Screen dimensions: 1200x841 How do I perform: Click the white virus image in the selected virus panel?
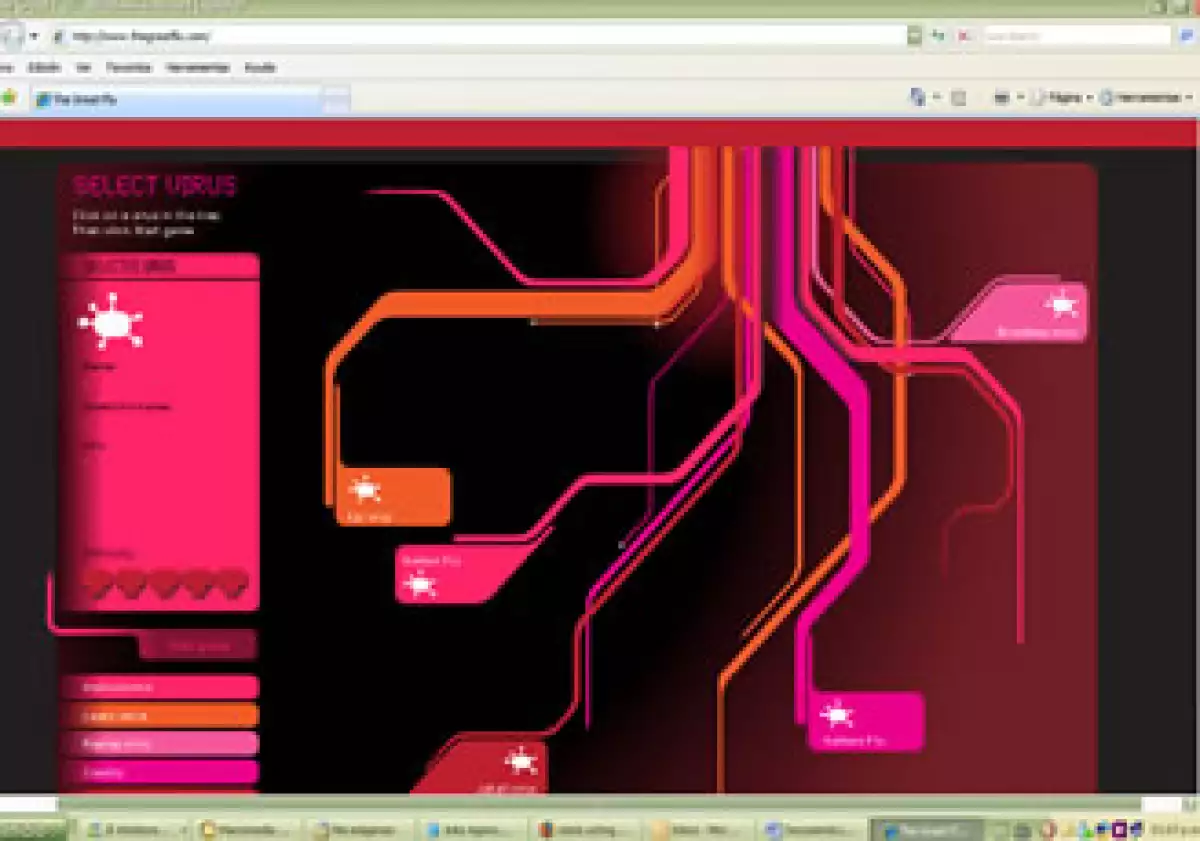click(110, 322)
